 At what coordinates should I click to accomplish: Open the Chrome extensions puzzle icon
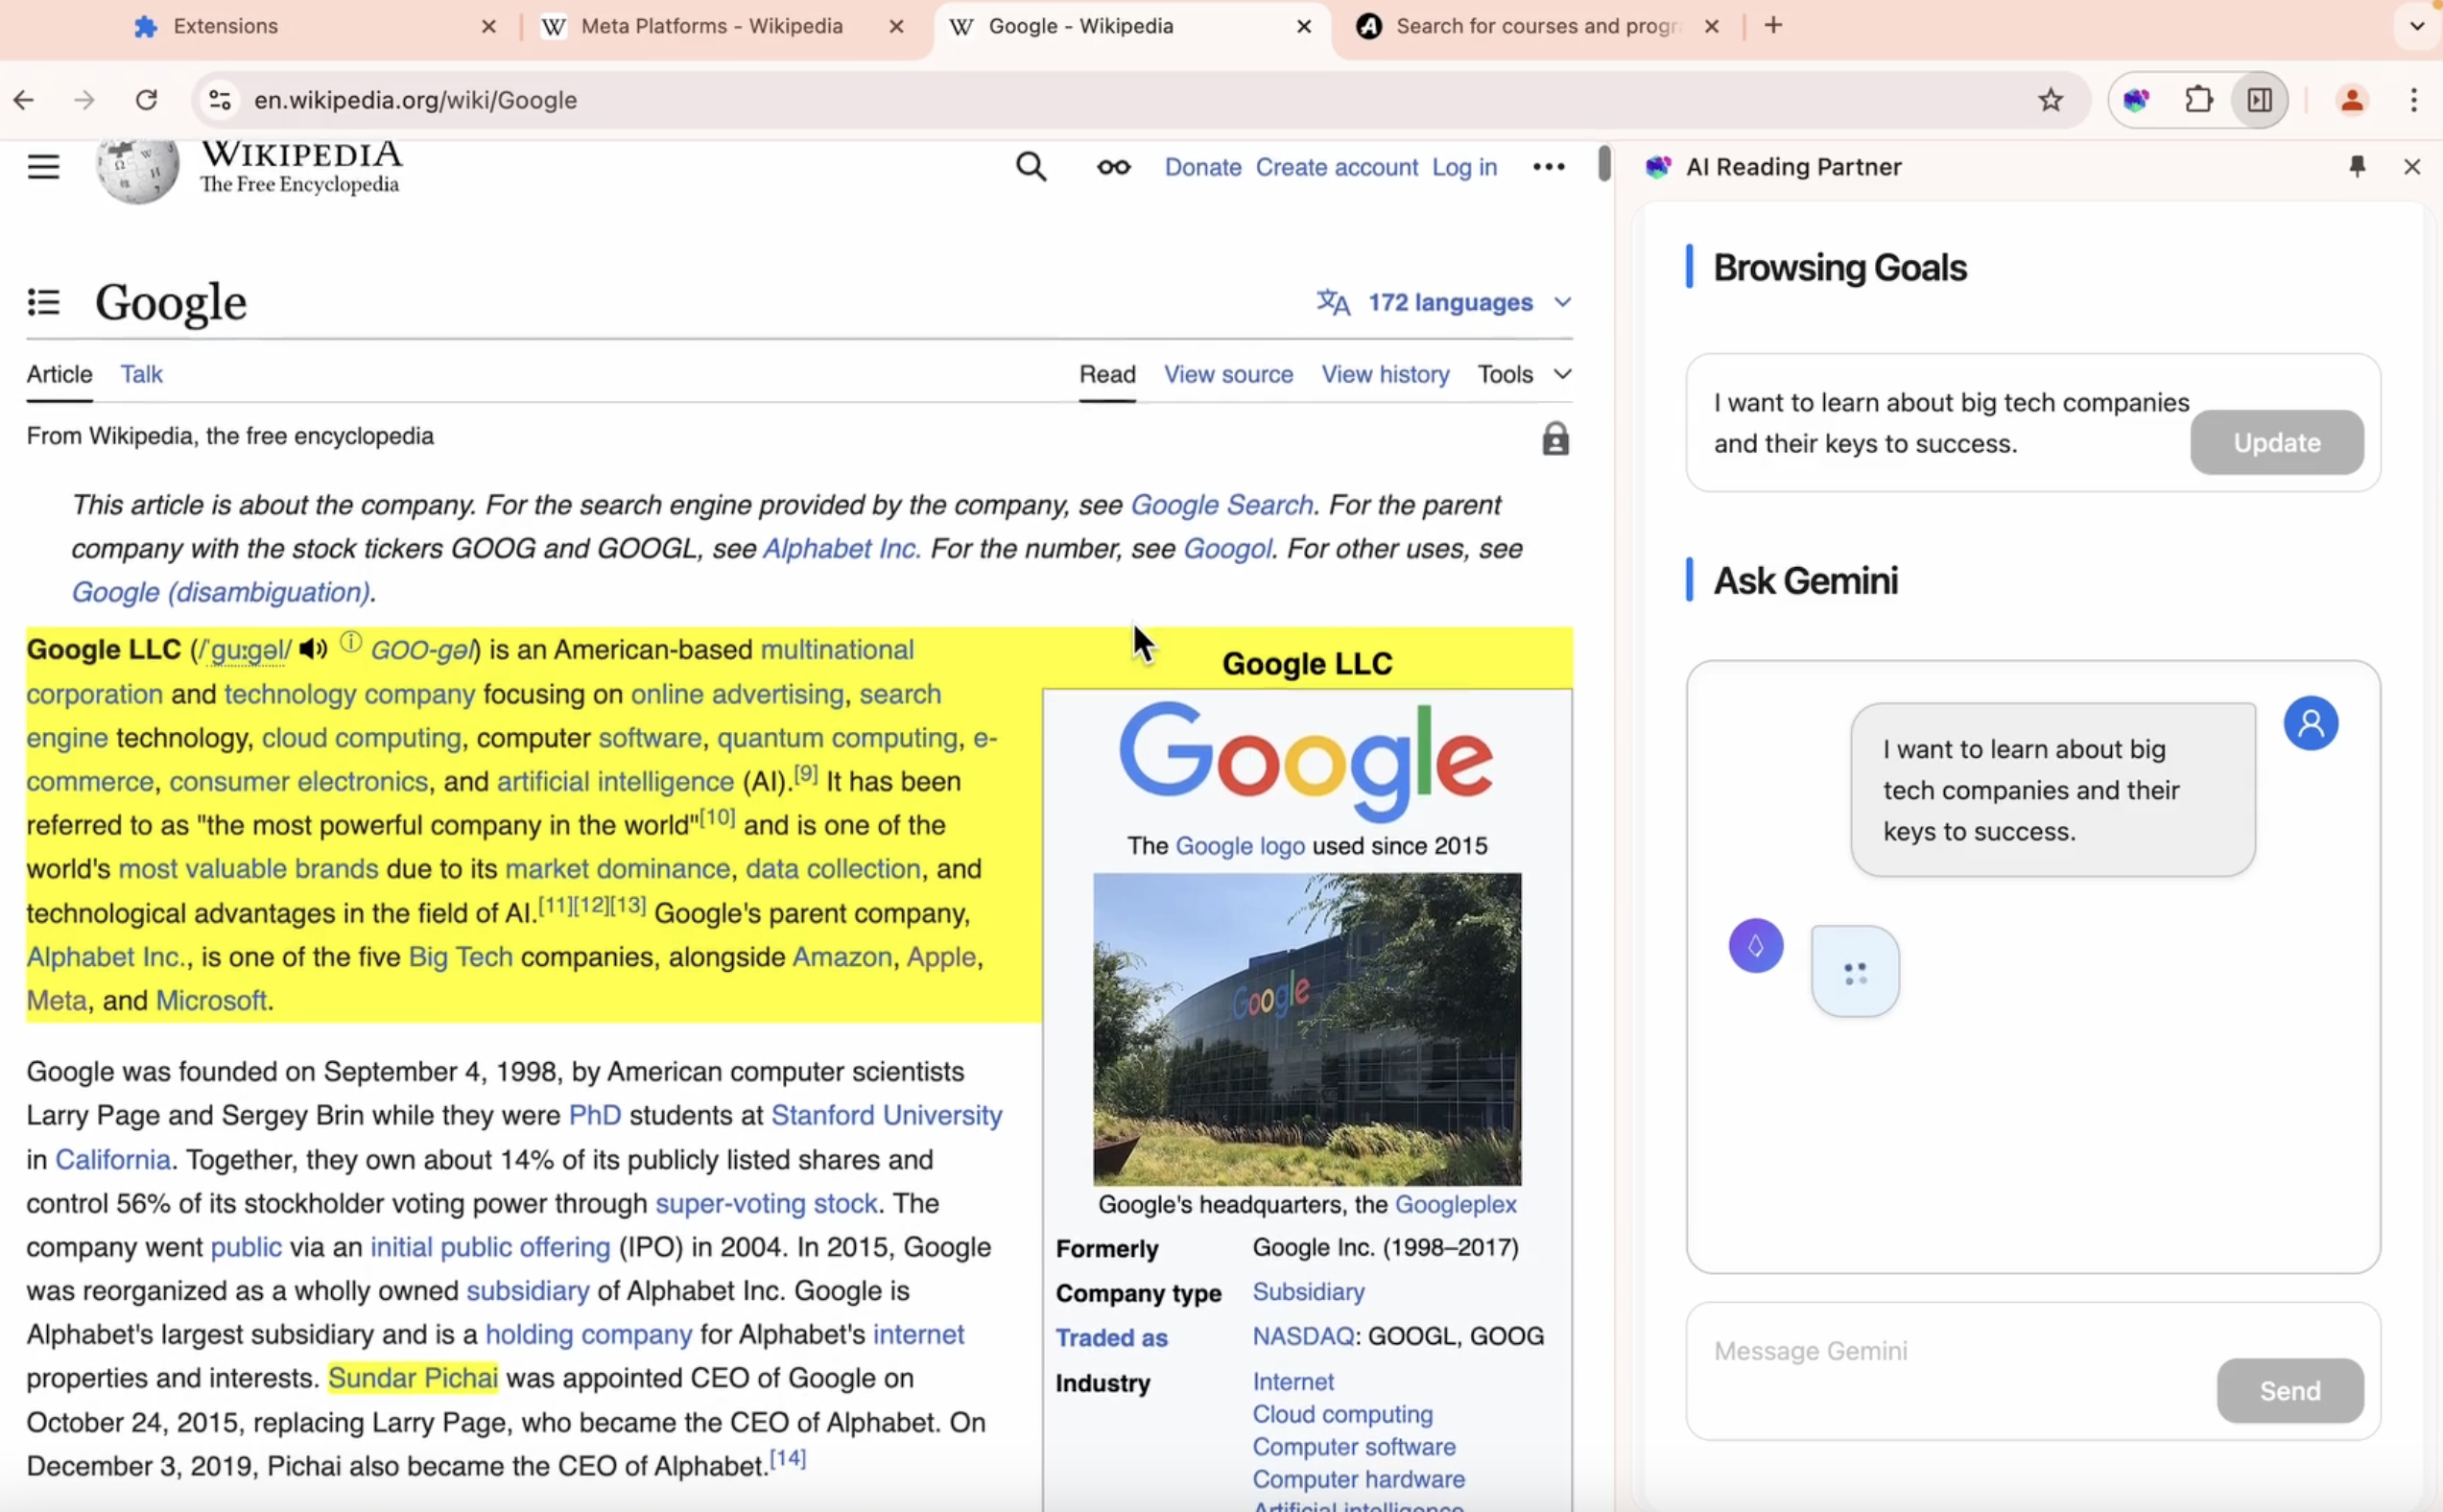point(2198,100)
